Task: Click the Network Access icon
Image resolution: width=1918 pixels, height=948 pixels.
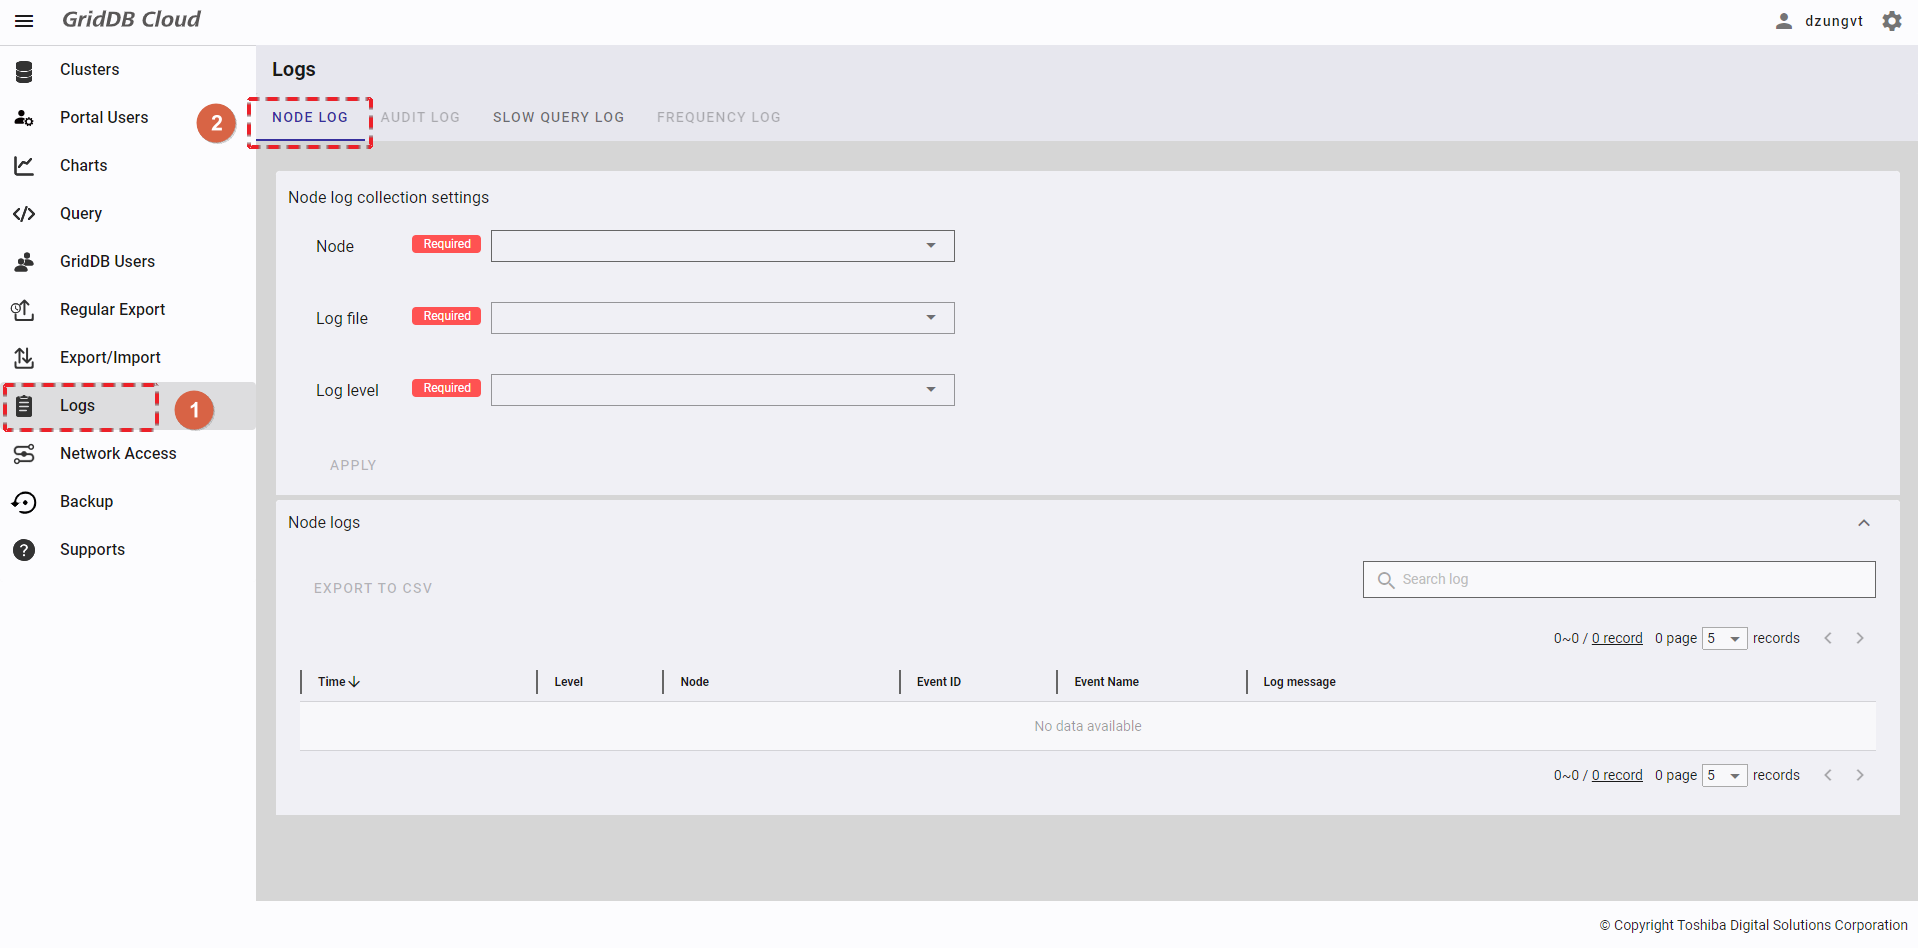Action: pos(24,454)
